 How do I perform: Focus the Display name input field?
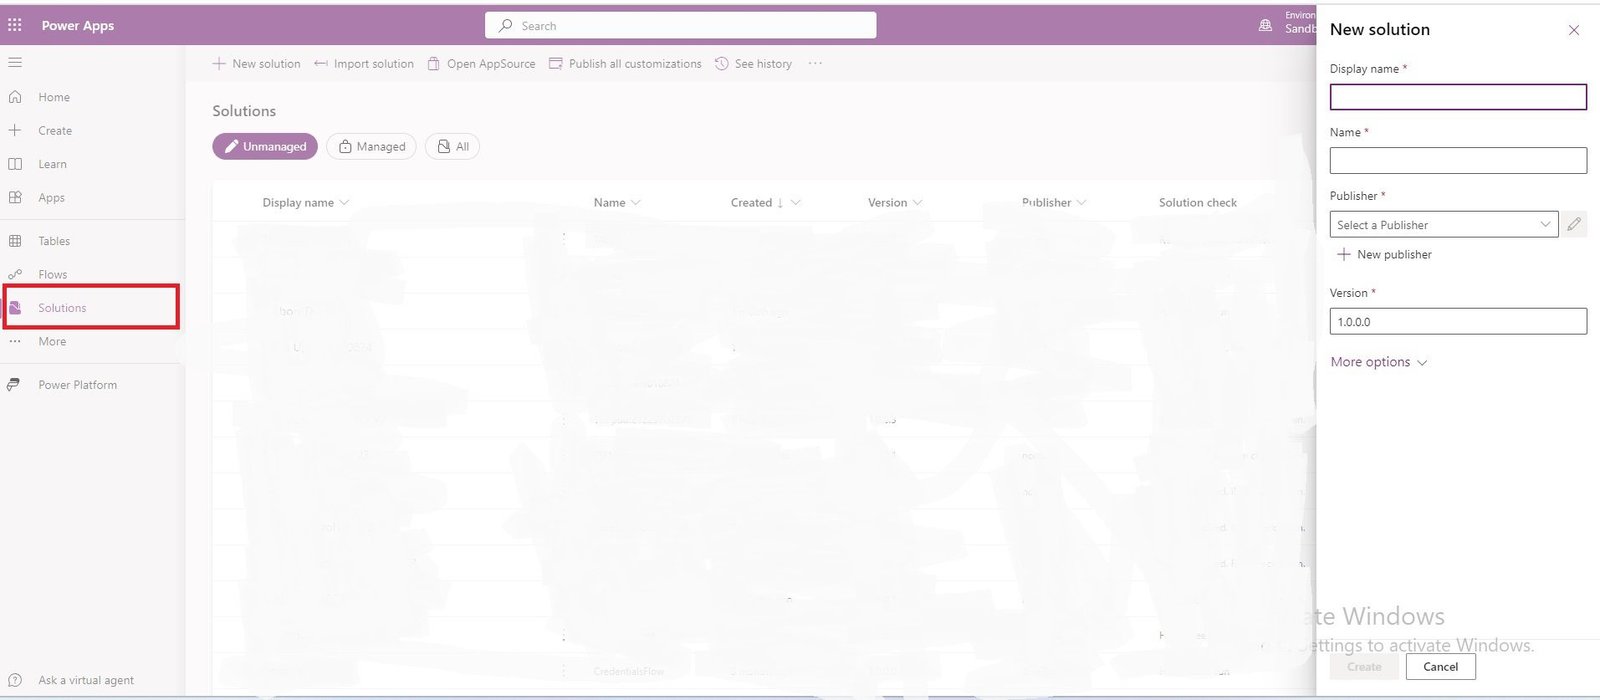click(1458, 97)
